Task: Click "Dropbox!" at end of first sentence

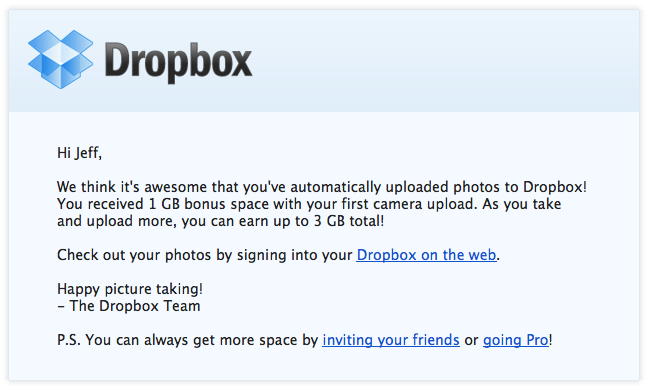Action: tap(555, 187)
